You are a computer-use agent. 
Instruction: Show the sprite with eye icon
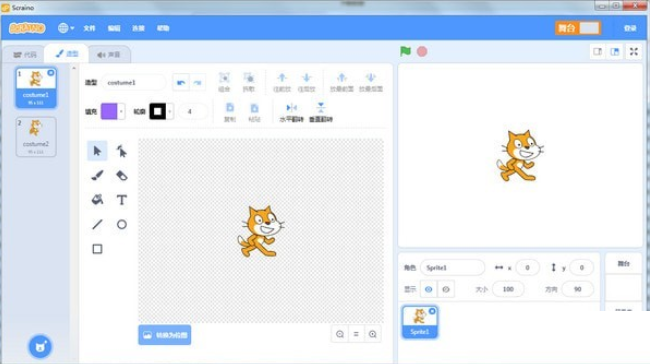pyautogui.click(x=429, y=289)
